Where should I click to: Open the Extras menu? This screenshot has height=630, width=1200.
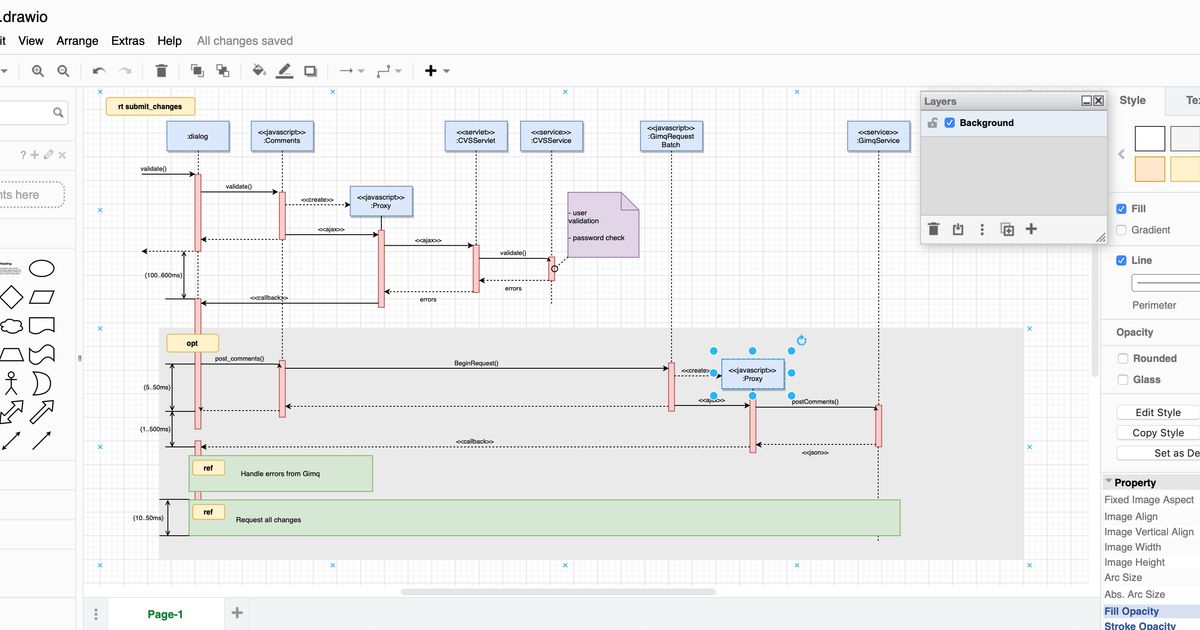click(128, 41)
